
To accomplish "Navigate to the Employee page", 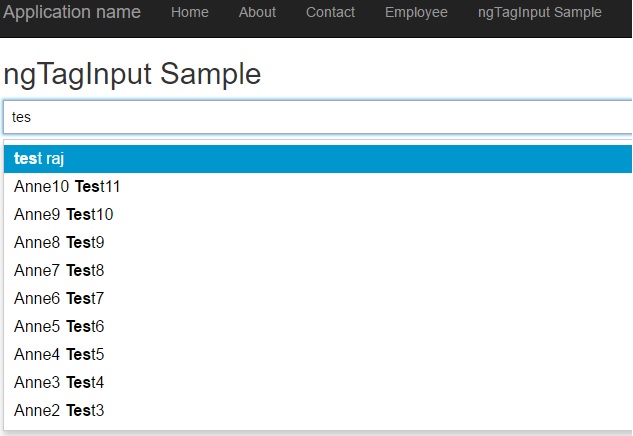I will click(416, 13).
